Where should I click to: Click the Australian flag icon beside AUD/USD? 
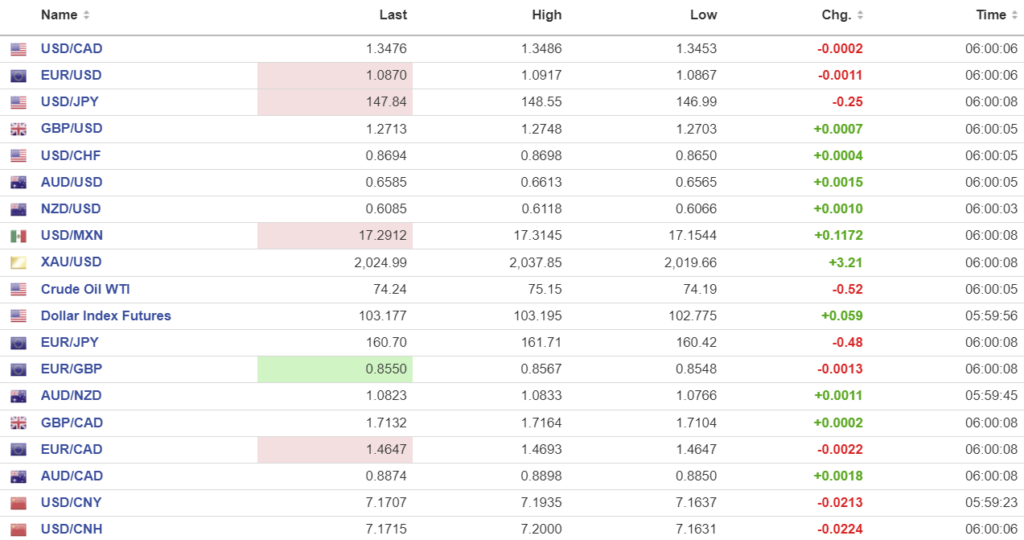point(19,183)
